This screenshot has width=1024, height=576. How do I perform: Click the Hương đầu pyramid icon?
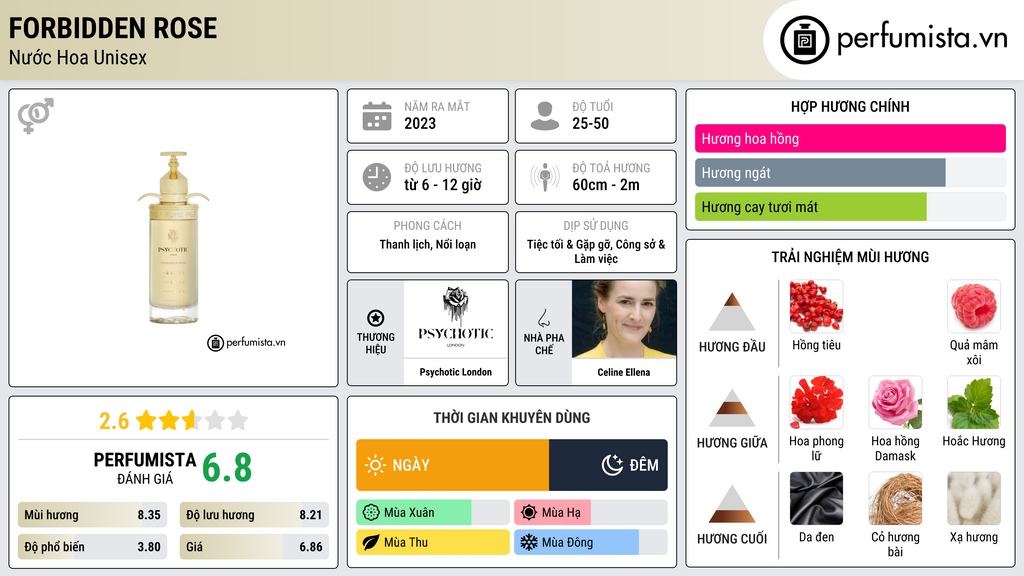(x=732, y=312)
